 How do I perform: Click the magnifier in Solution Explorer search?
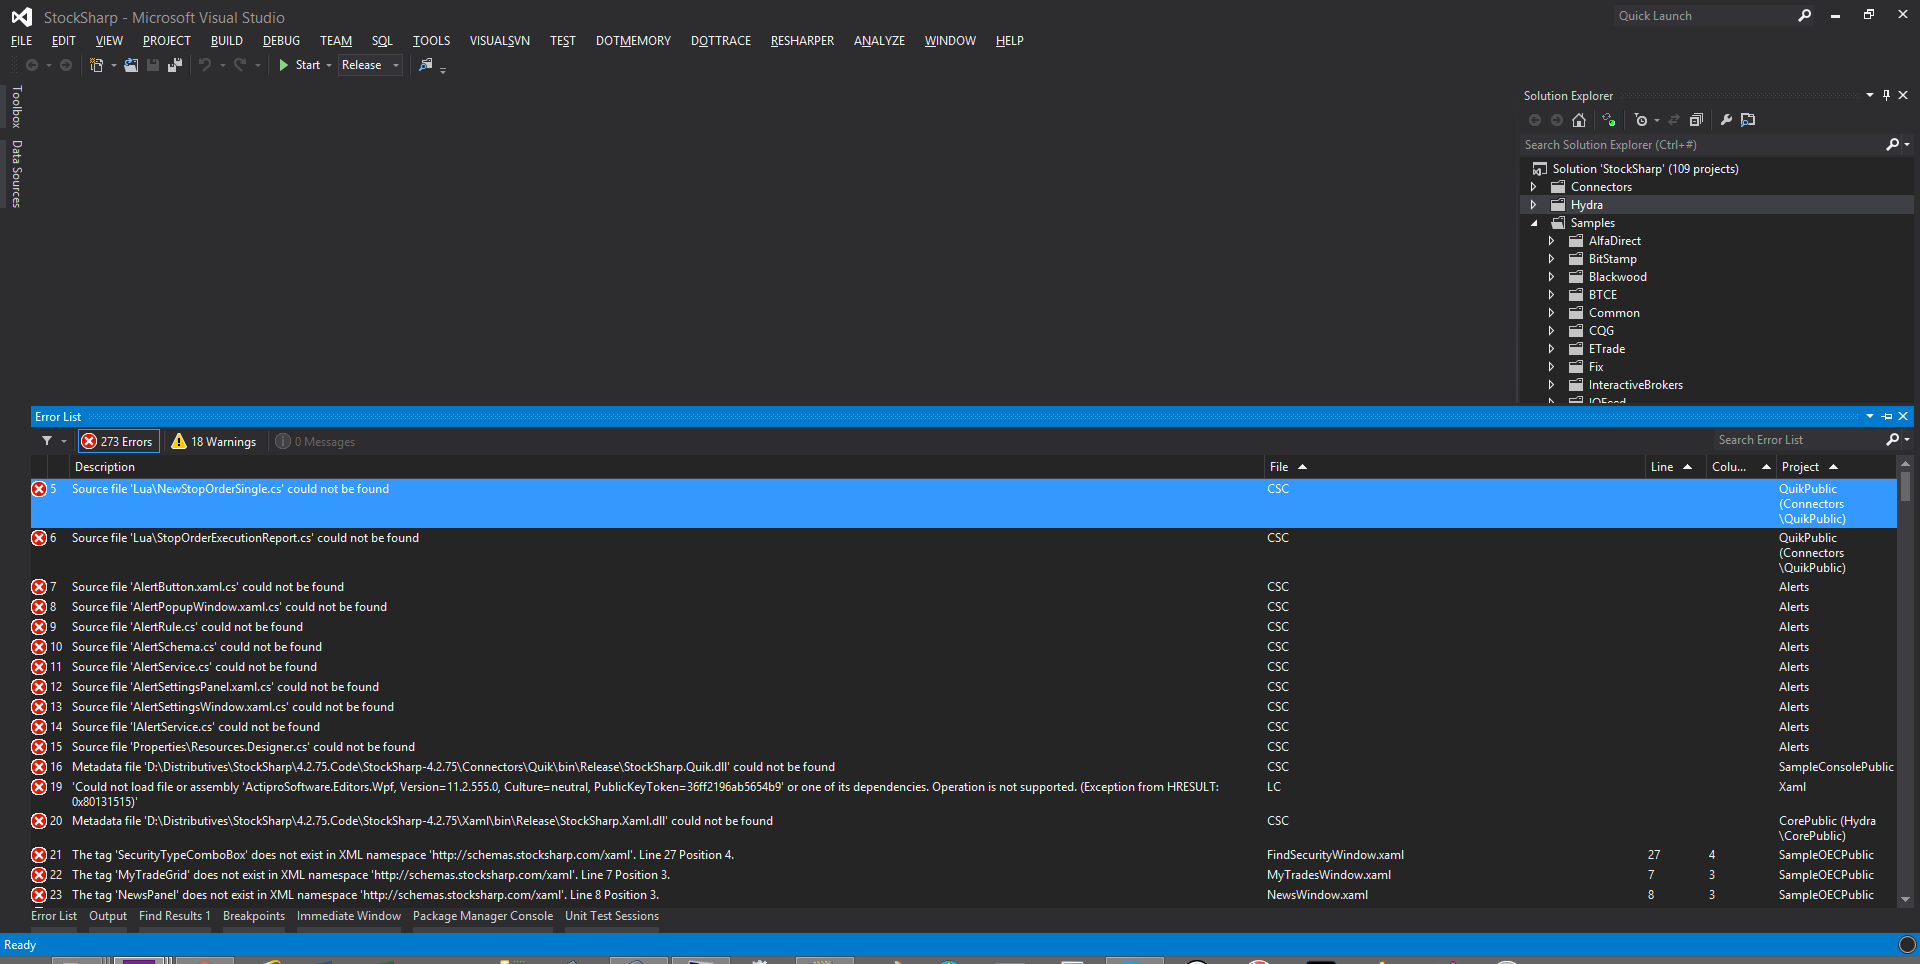click(x=1892, y=145)
